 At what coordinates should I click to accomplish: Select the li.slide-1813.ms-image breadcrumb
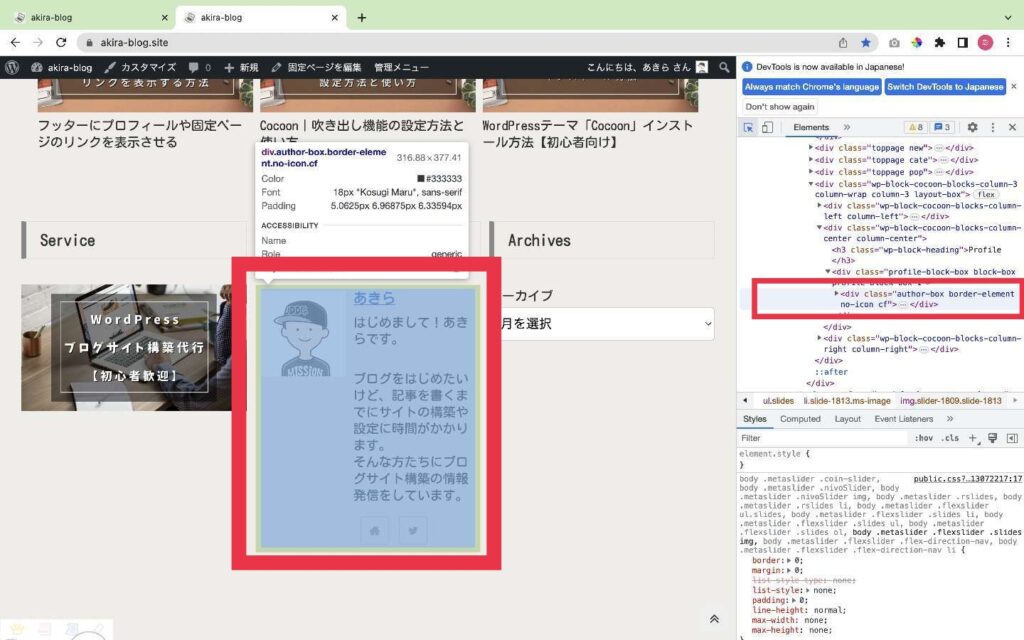[x=847, y=400]
